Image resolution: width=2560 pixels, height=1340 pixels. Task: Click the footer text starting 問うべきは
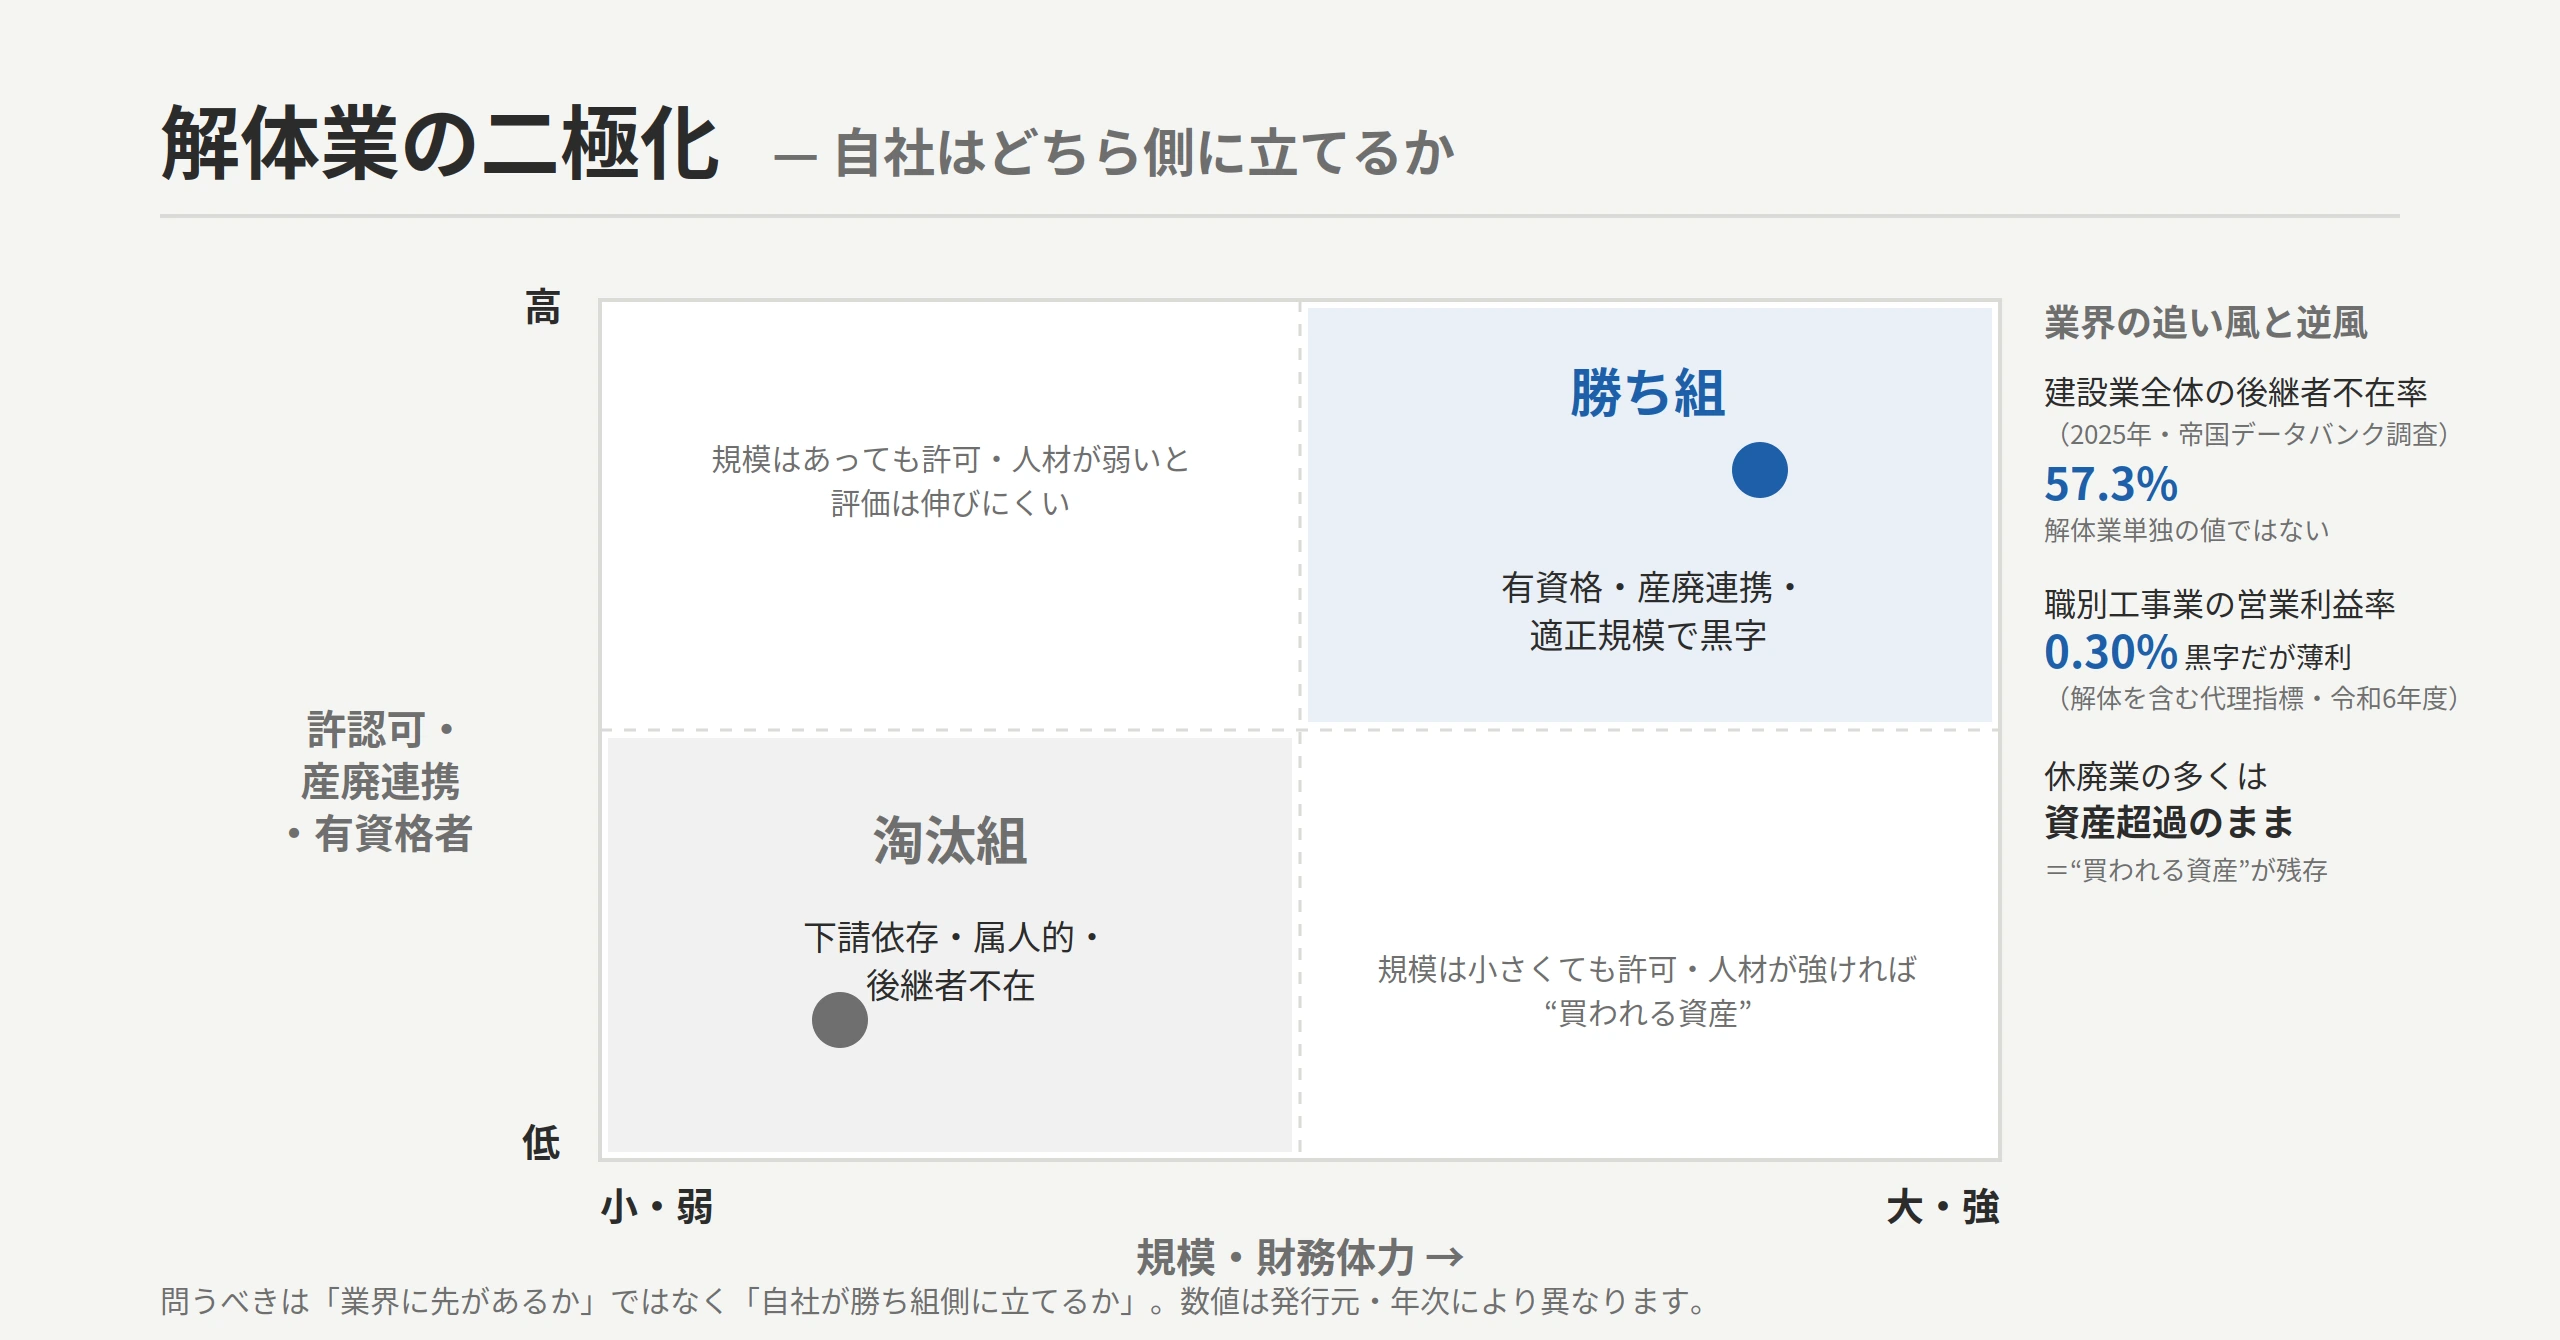click(x=934, y=1301)
